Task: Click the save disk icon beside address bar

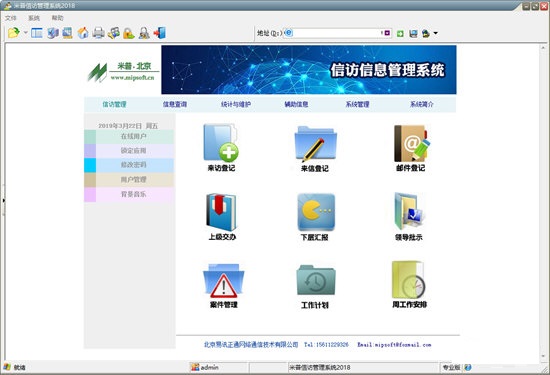Action: pyautogui.click(x=414, y=33)
